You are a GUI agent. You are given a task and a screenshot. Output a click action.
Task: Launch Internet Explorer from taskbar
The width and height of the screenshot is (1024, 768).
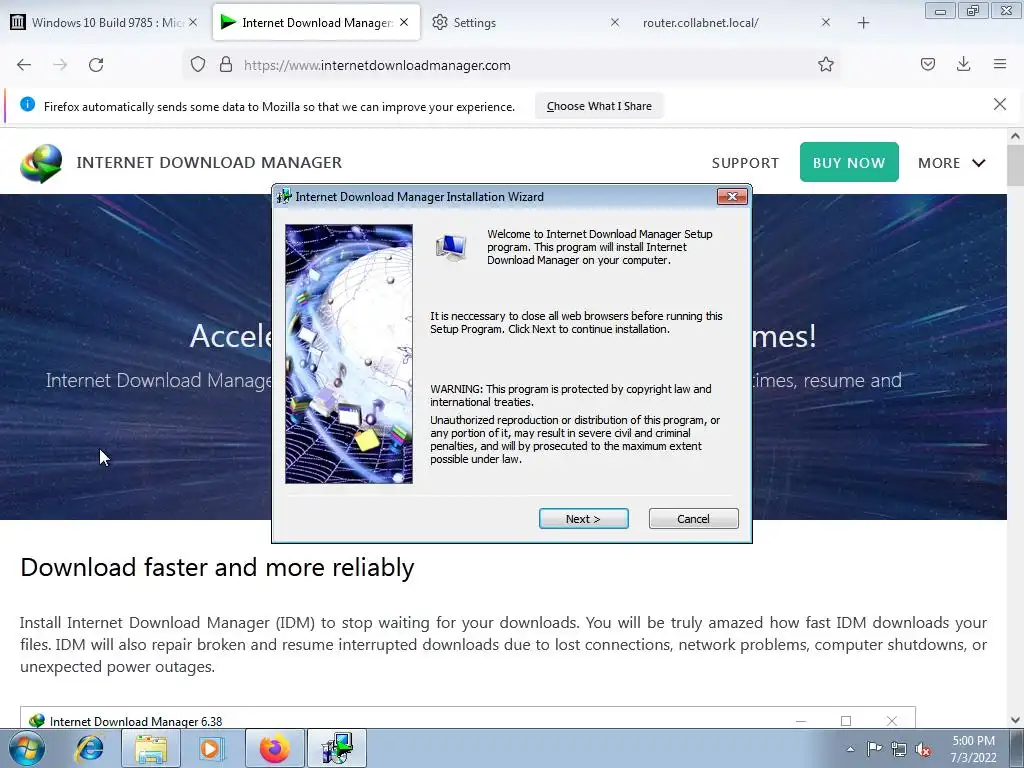(89, 748)
